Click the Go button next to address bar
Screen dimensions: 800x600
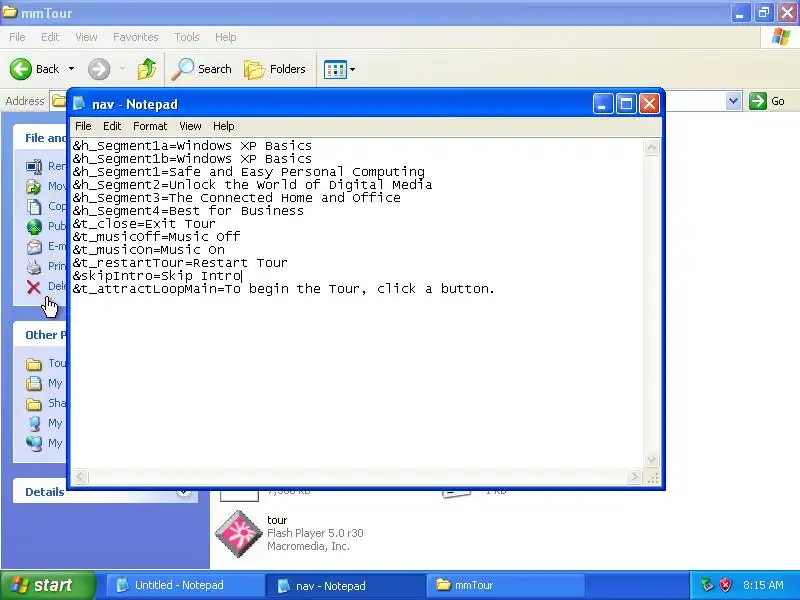[x=767, y=101]
